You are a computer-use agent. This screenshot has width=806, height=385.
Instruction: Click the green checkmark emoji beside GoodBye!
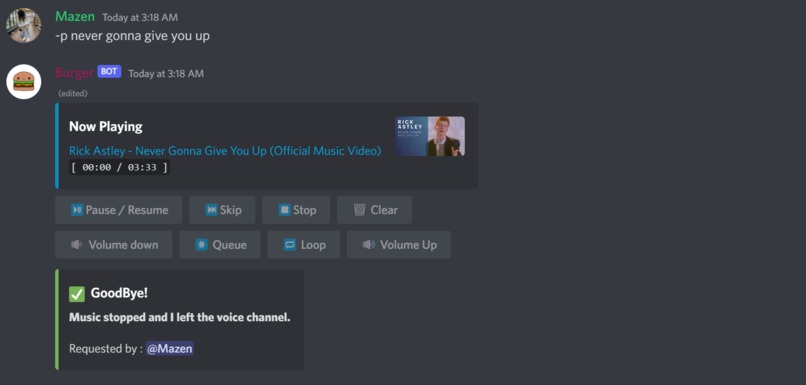pyautogui.click(x=77, y=294)
